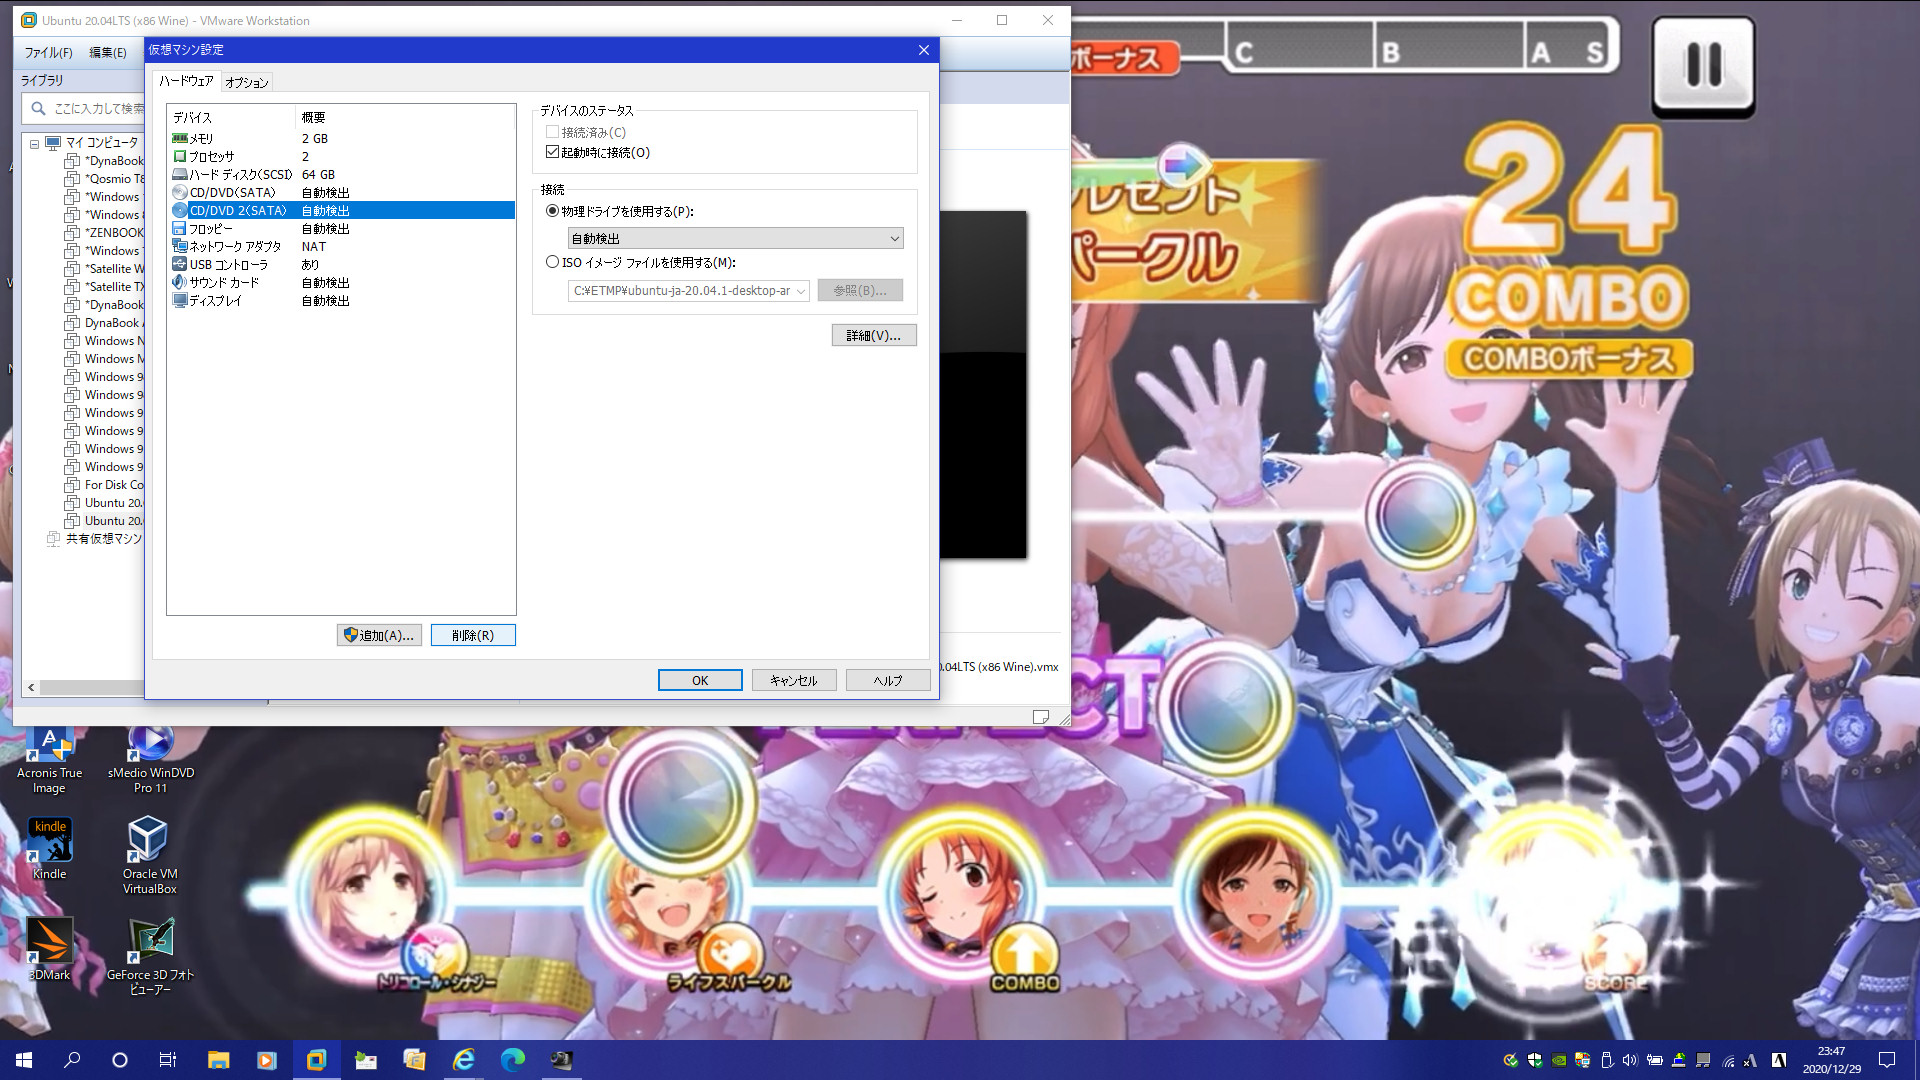The height and width of the screenshot is (1080, 1920).
Task: Click the library search input field
Action: 85,108
